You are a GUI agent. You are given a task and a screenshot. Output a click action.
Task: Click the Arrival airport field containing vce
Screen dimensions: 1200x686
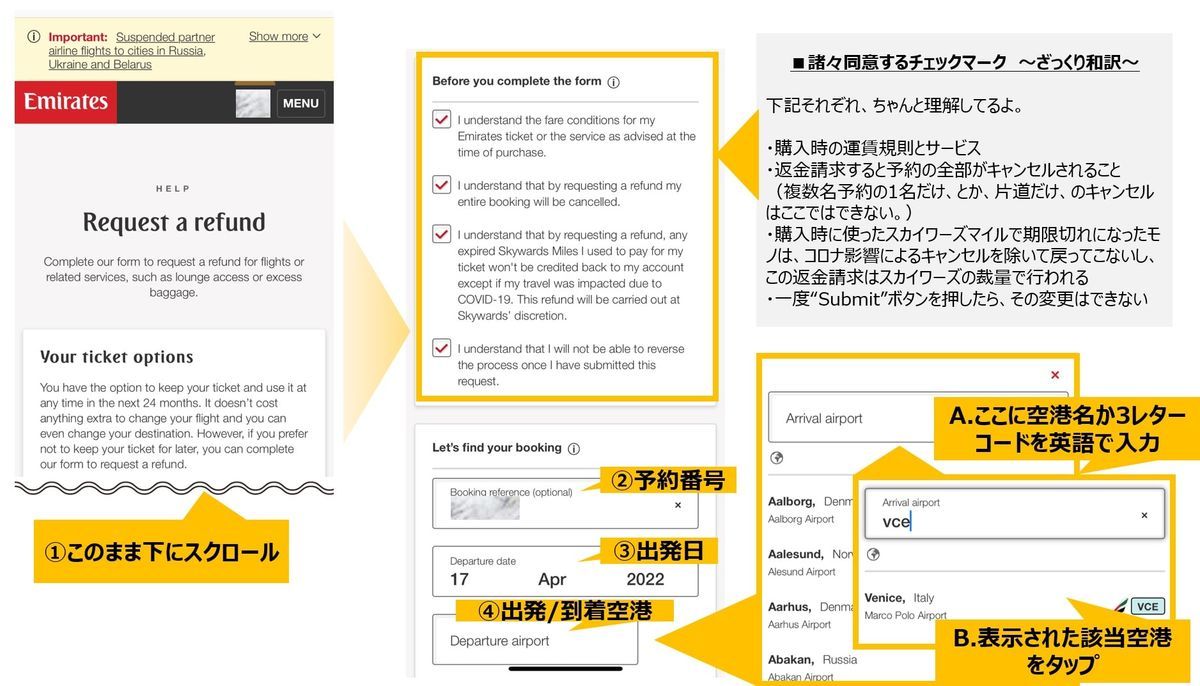(1014, 514)
